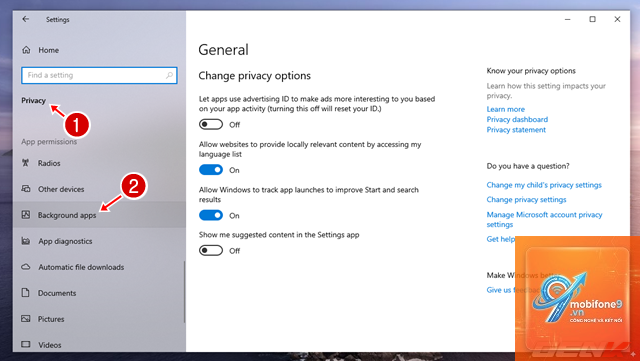Open Manage Microsoft account privacy settings
This screenshot has height=361, width=640.
click(x=544, y=219)
